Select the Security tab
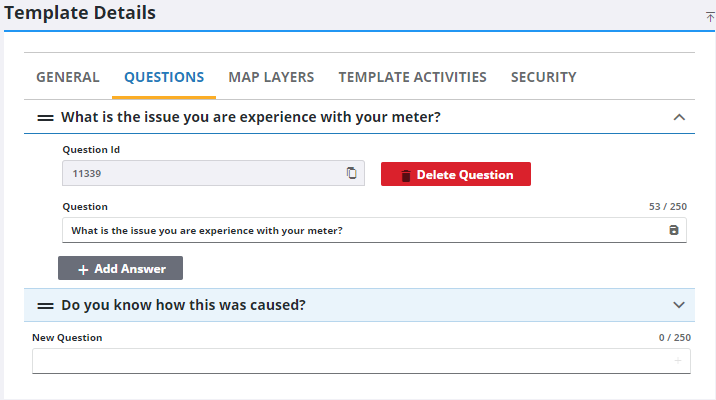The image size is (716, 400). 543,77
